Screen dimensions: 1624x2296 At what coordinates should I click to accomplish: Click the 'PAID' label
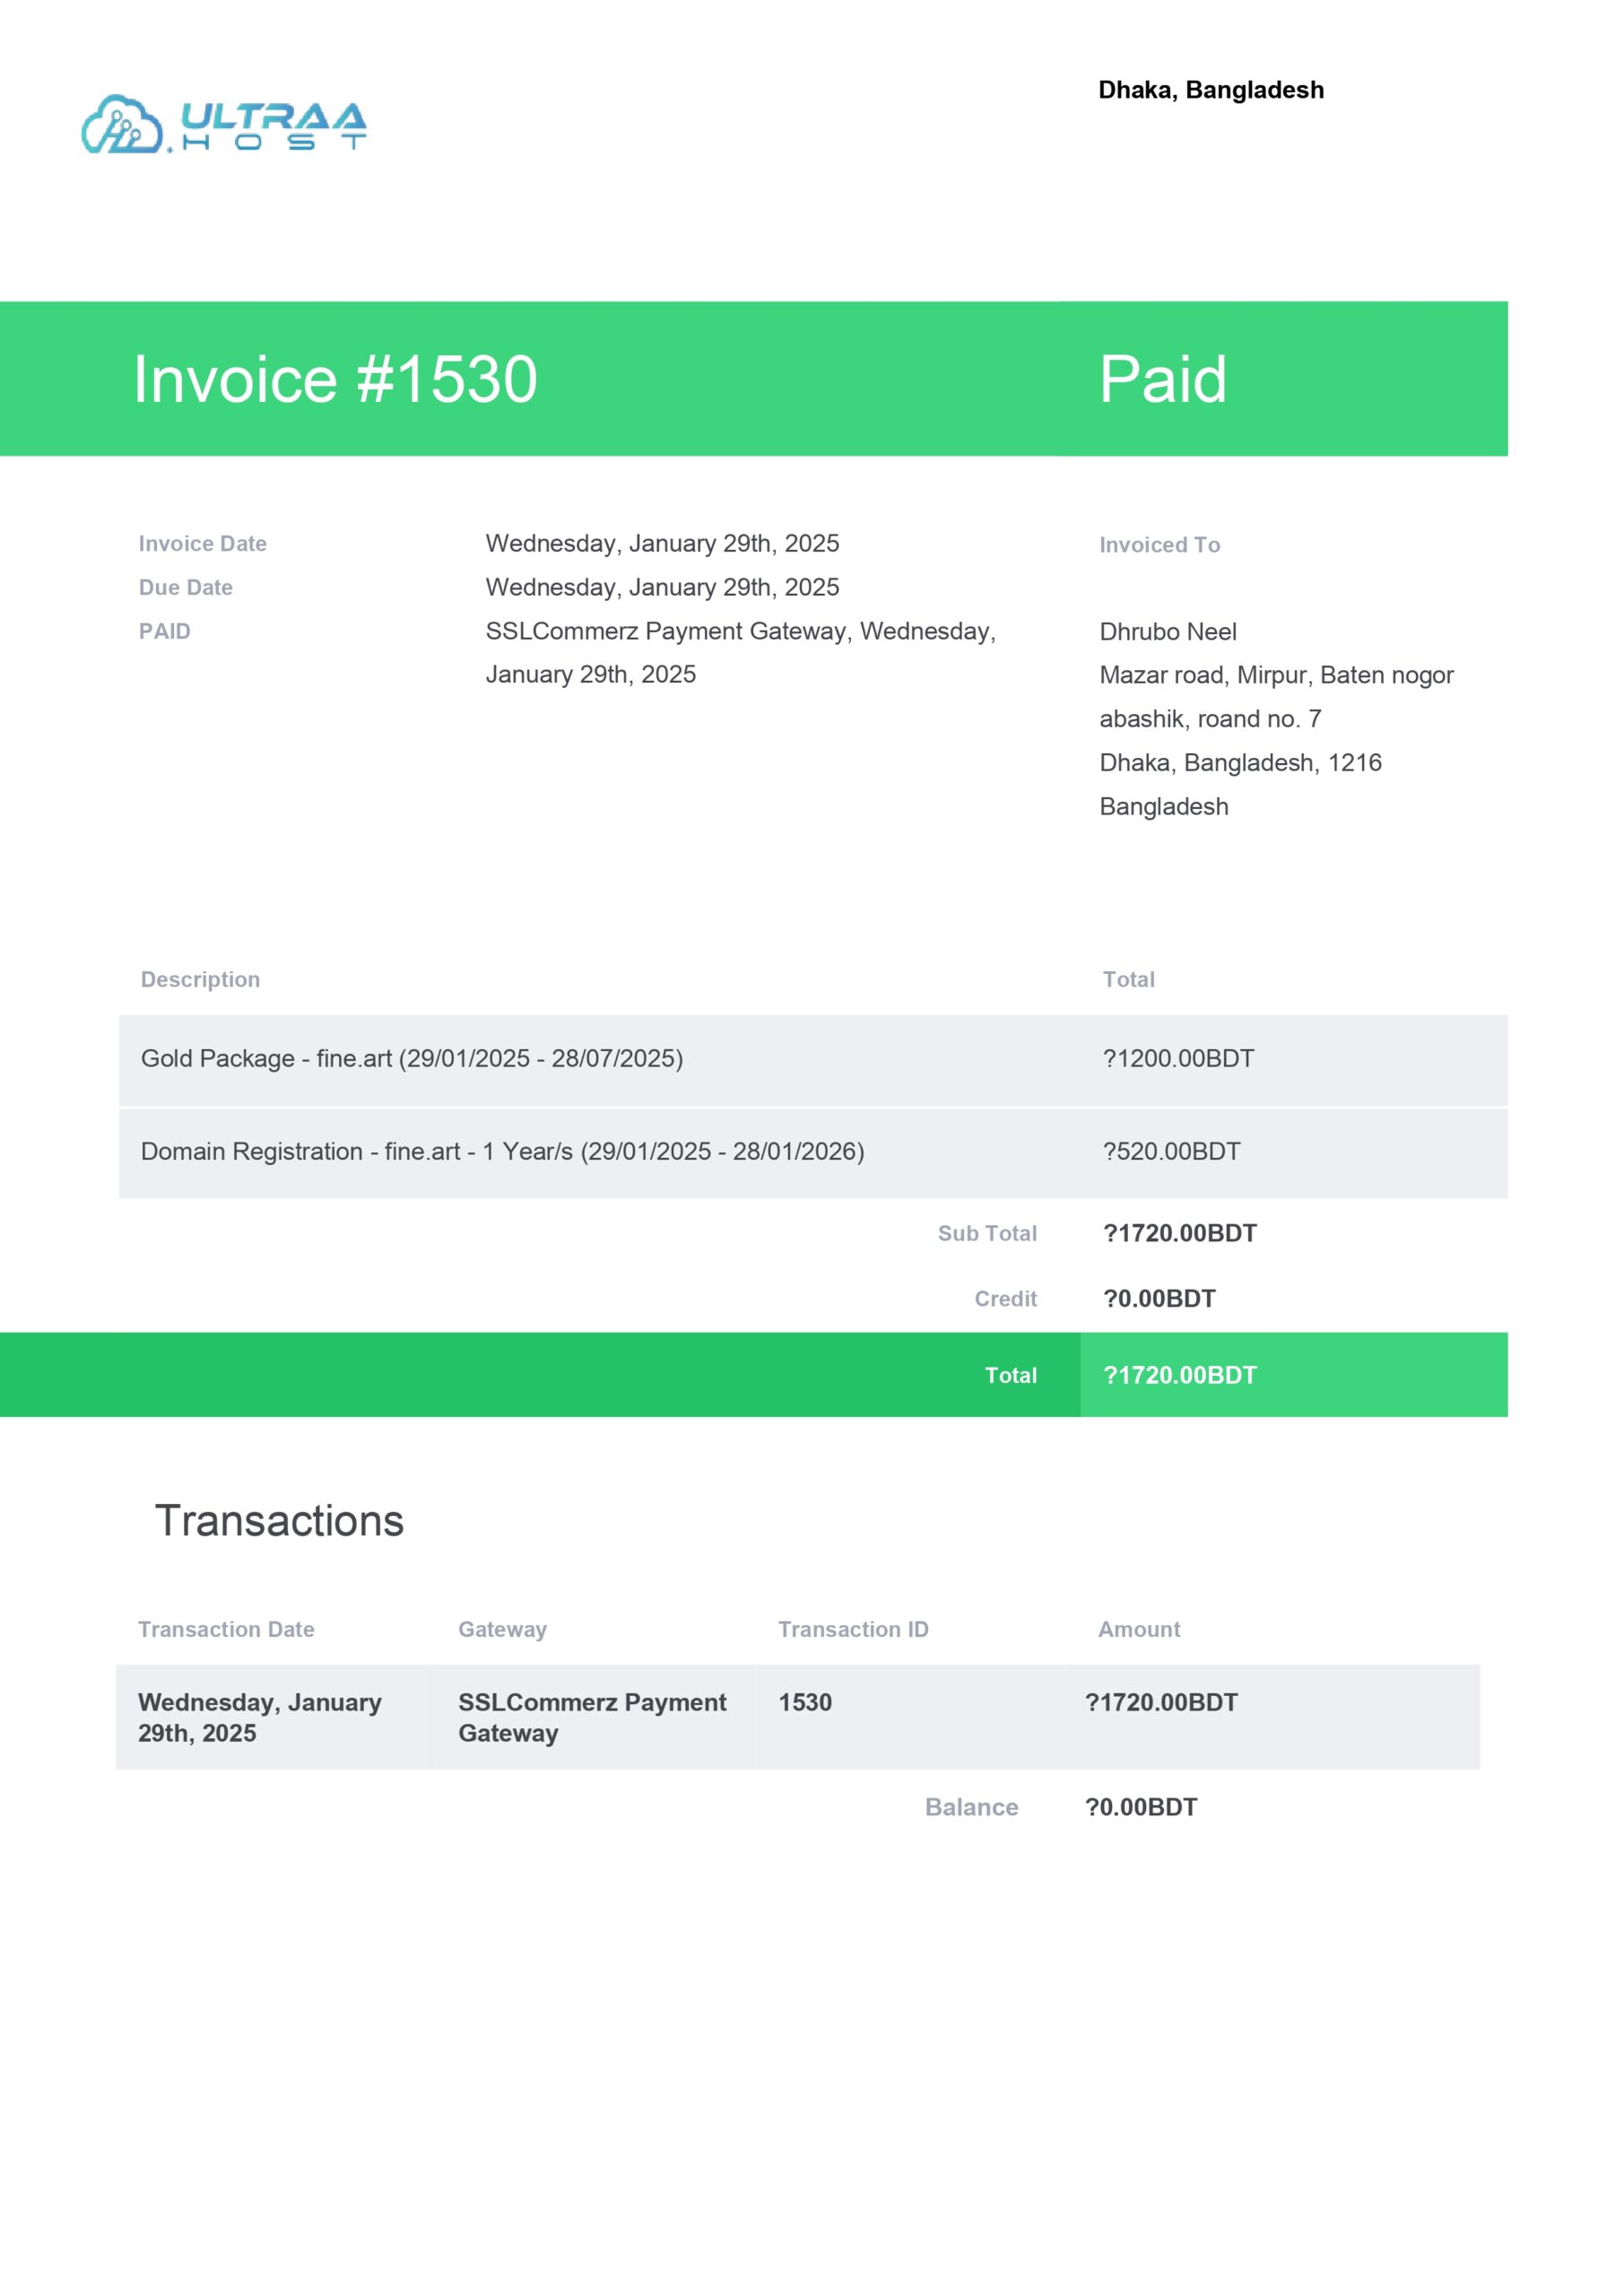click(x=164, y=632)
